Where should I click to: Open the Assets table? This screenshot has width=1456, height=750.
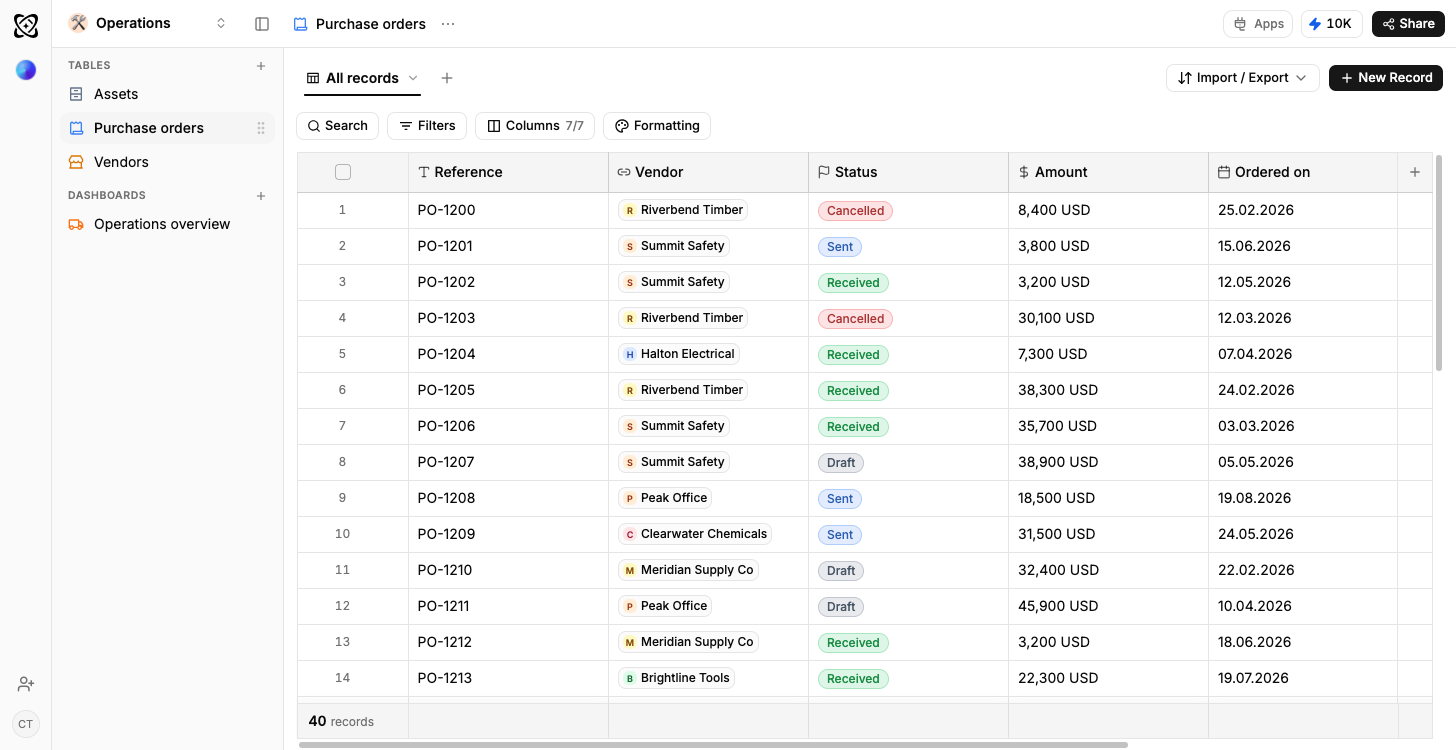click(x=168, y=94)
